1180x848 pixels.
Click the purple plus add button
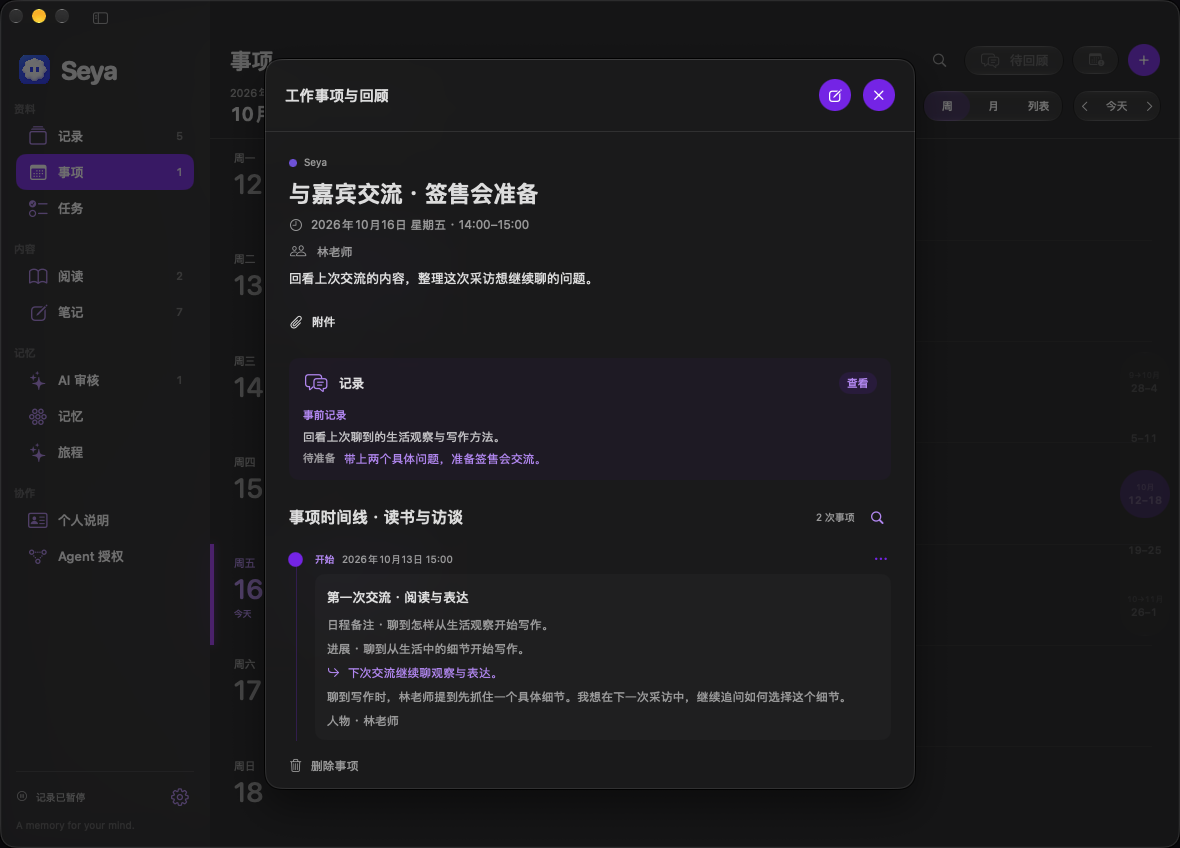coord(1143,60)
